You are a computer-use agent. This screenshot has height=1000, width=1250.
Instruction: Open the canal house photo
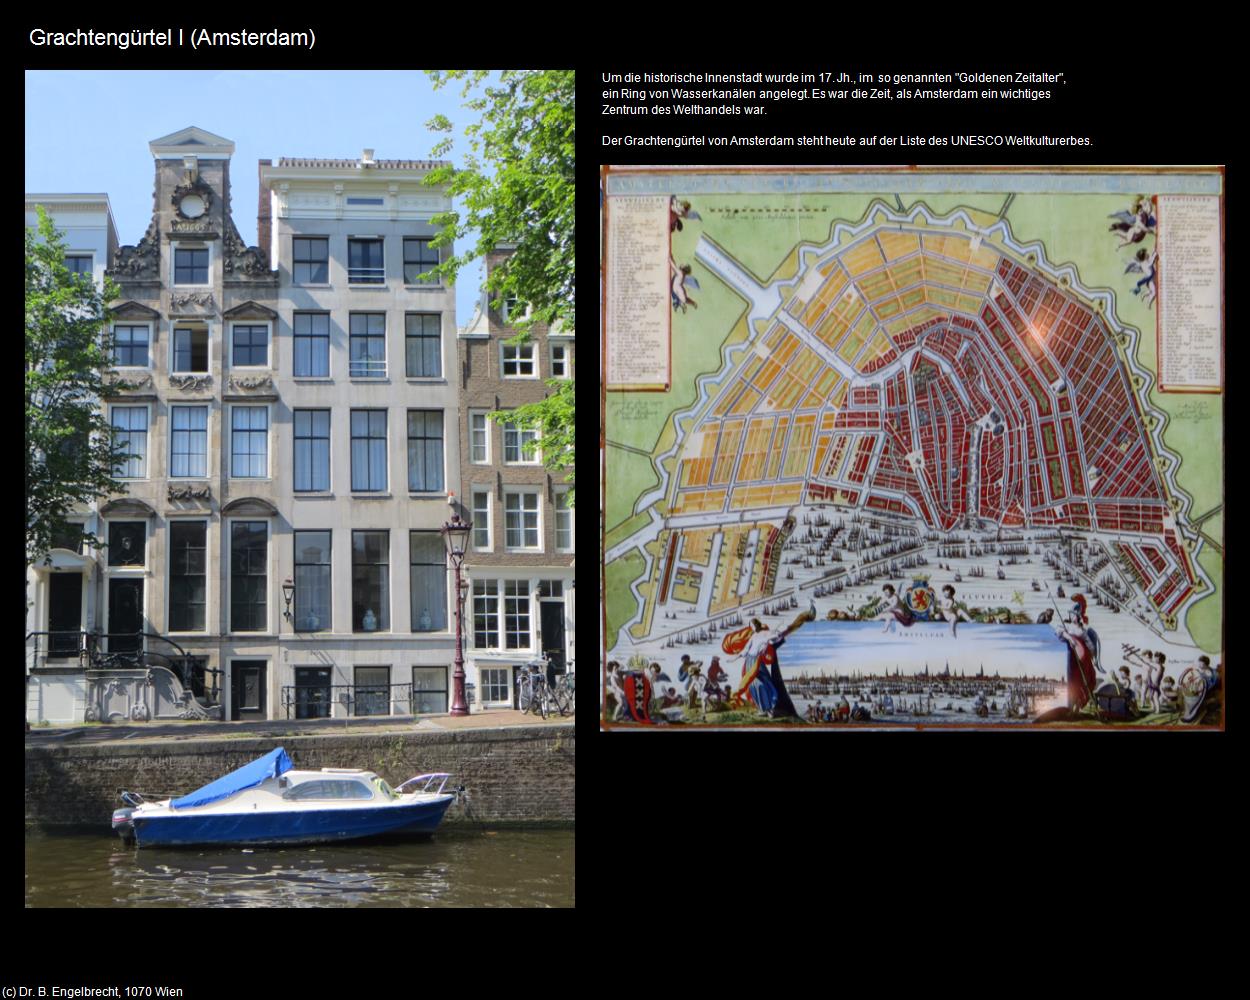point(300,489)
